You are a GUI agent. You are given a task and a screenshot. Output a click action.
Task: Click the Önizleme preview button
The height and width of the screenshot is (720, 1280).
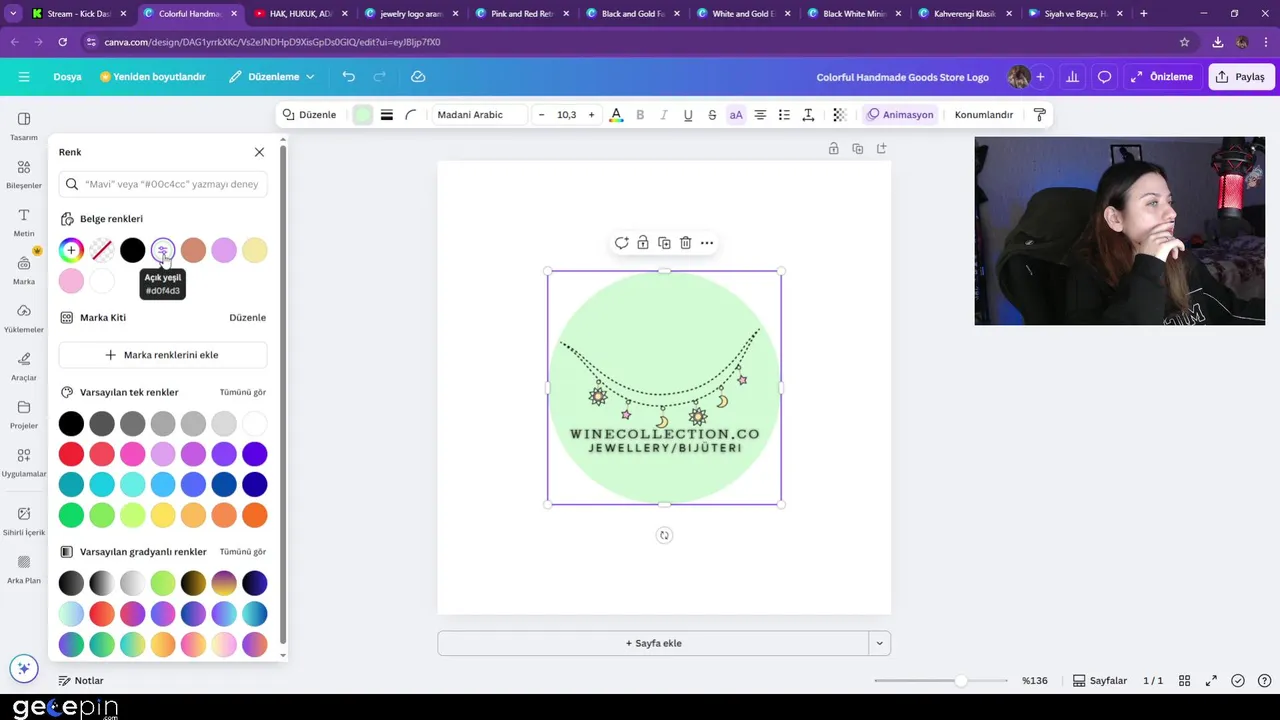(x=1161, y=77)
